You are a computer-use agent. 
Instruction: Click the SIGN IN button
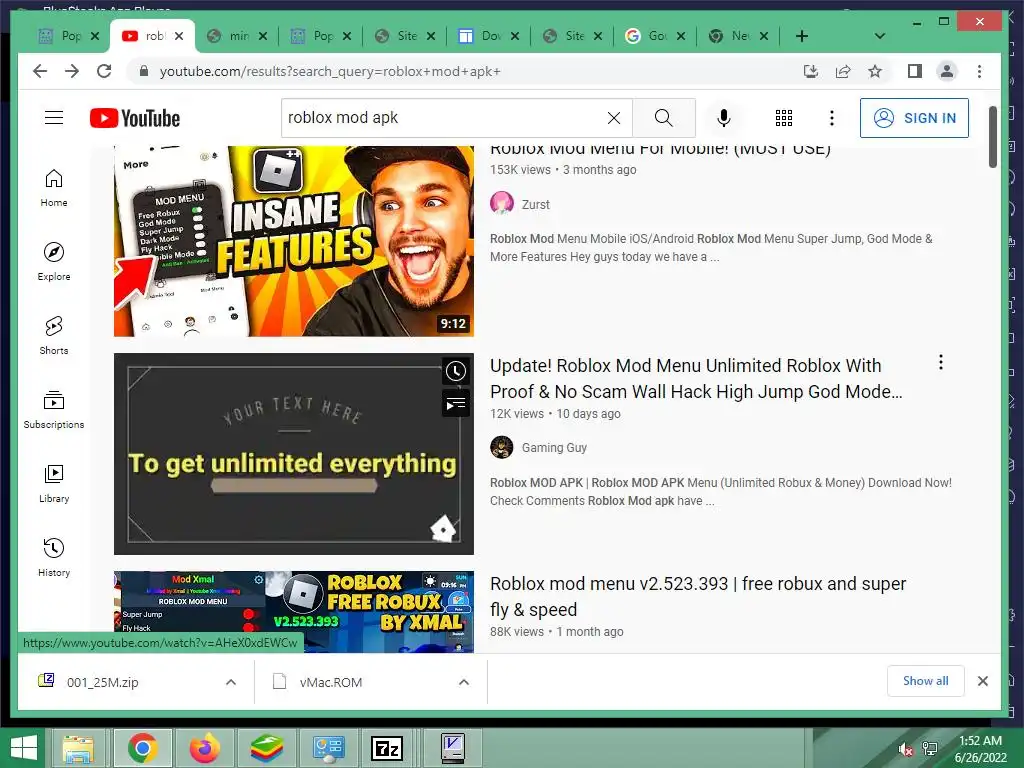[x=914, y=118]
